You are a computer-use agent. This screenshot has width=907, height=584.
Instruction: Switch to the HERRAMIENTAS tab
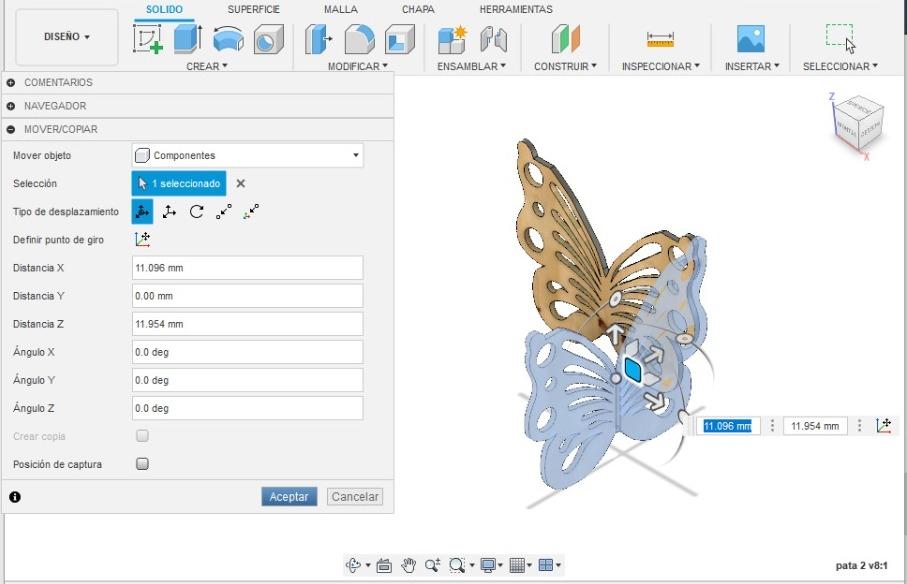tap(516, 9)
